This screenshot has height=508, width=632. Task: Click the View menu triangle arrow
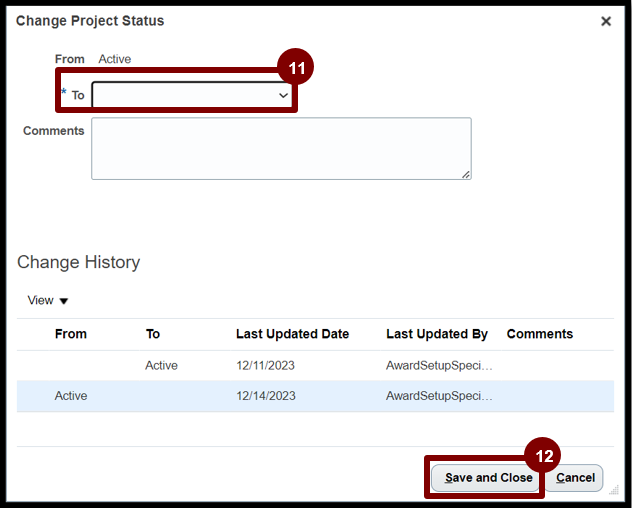tap(64, 301)
